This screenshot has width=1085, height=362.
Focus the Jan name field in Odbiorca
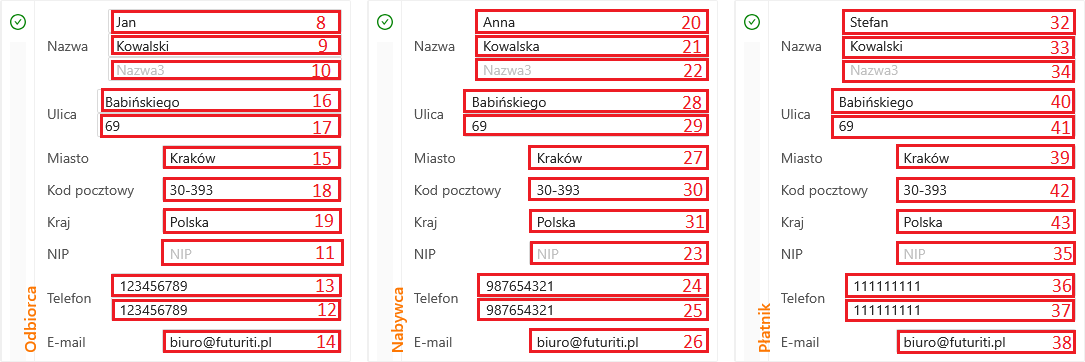pos(226,22)
